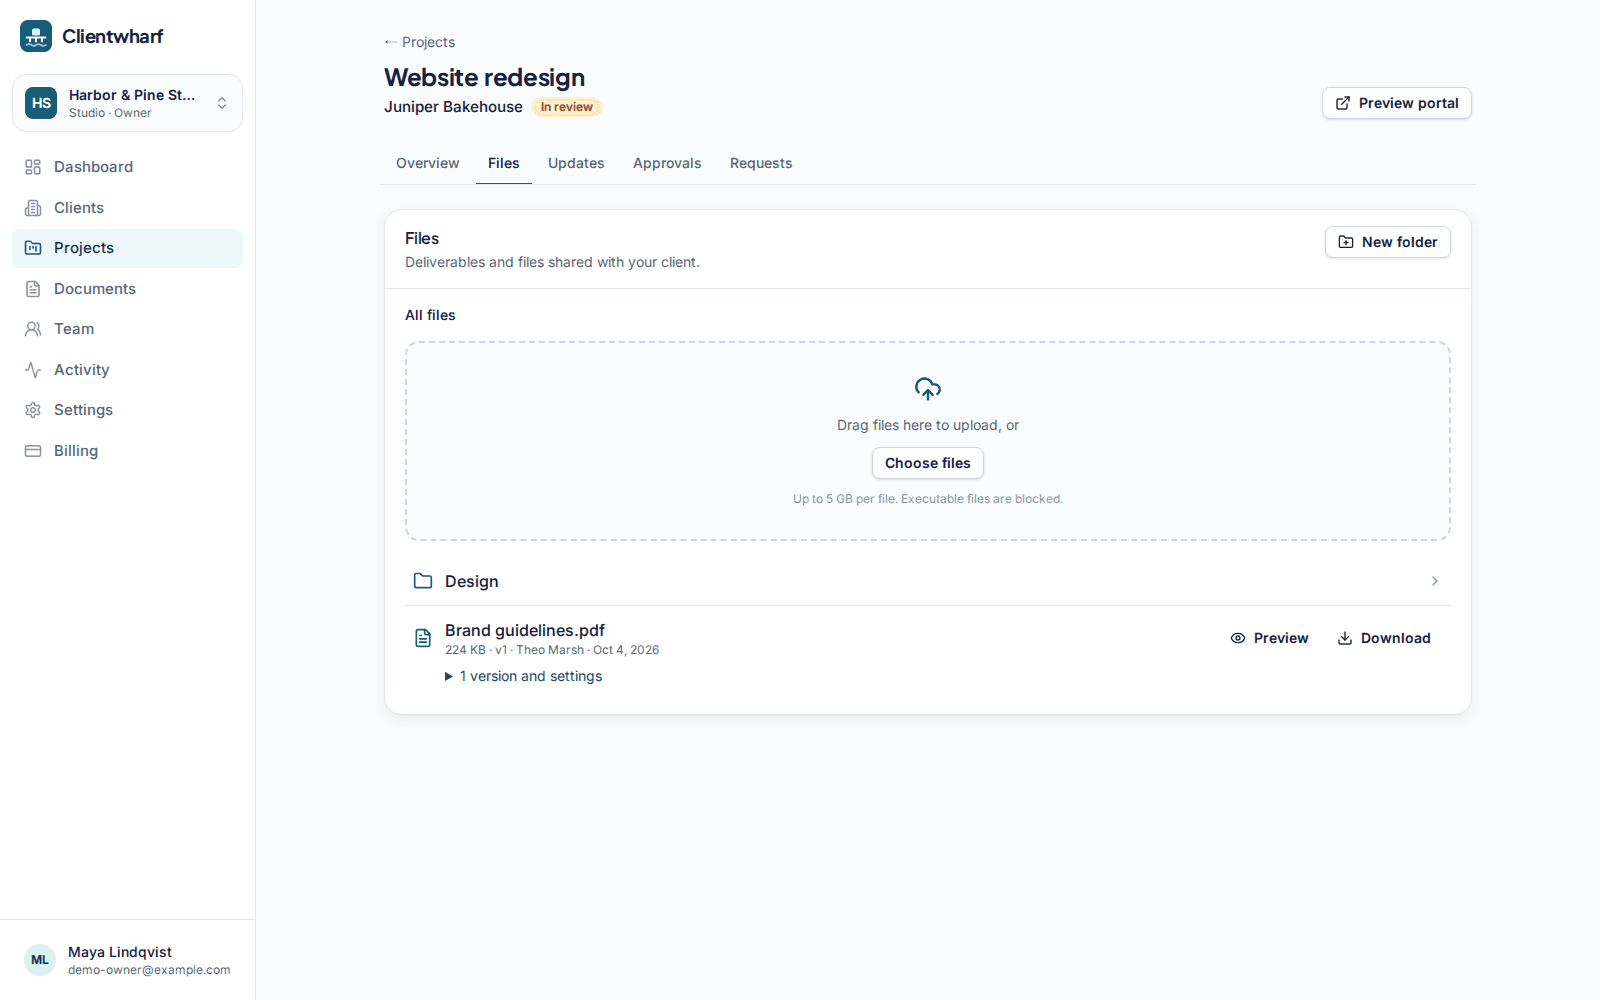Open Dashboard from the sidebar icon
The image size is (1600, 1000).
33,167
